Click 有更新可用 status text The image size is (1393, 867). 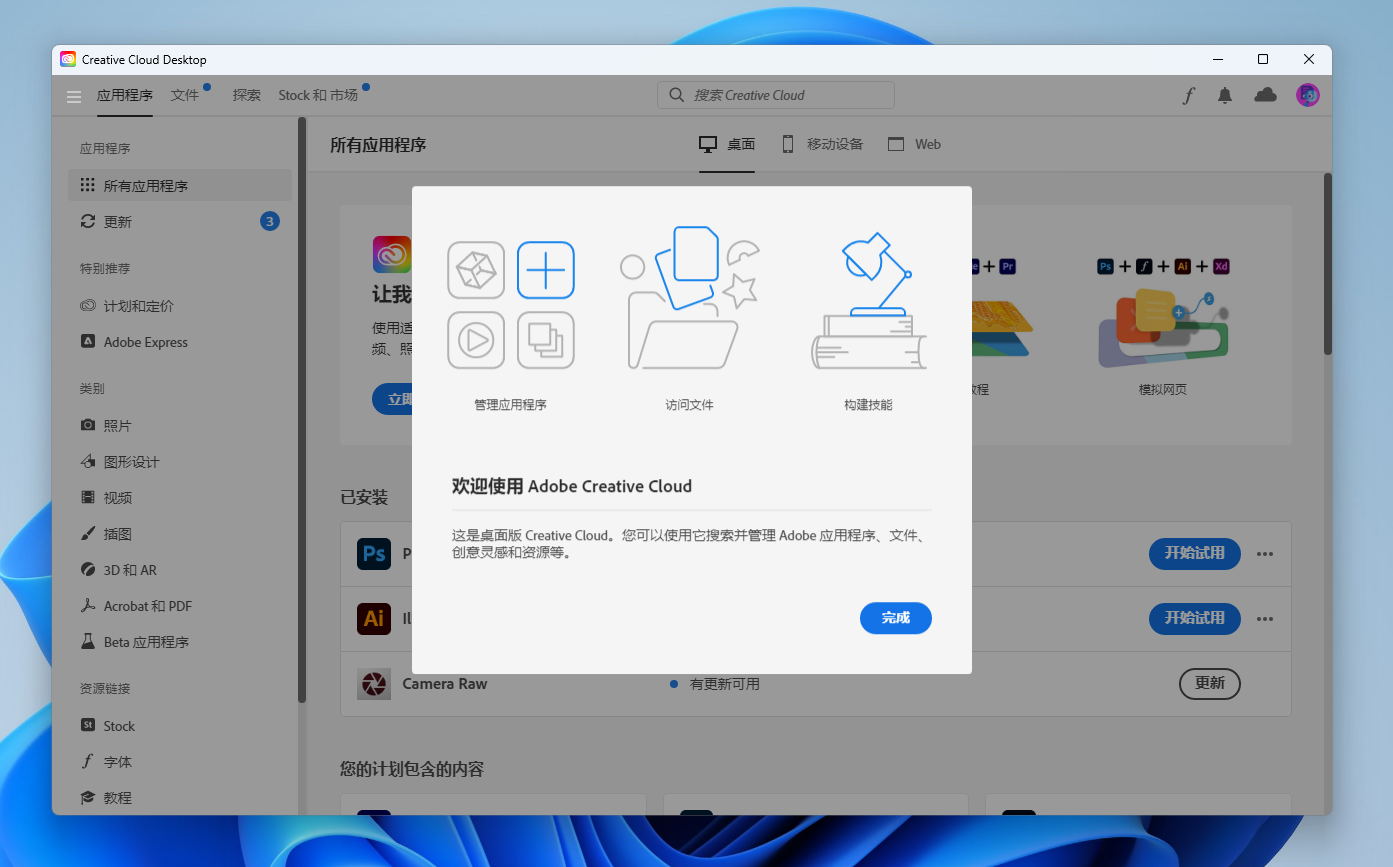coord(725,684)
